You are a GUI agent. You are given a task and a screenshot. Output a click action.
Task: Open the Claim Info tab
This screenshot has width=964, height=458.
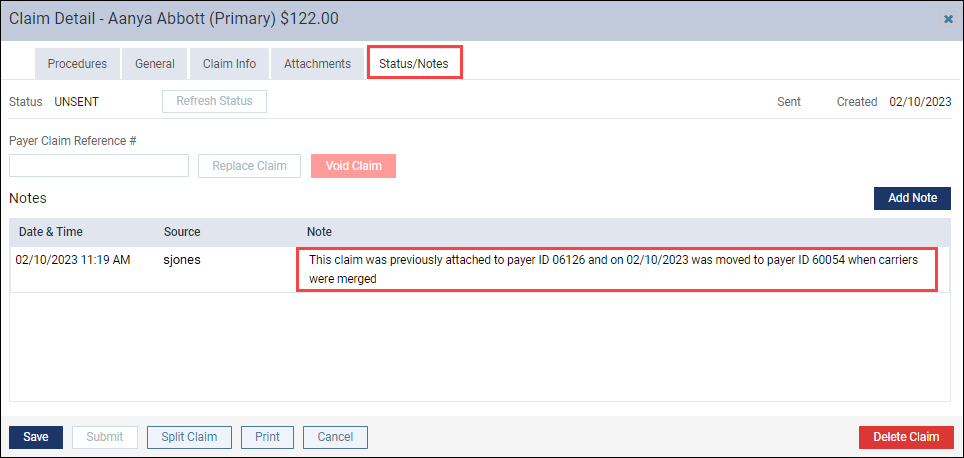click(229, 63)
